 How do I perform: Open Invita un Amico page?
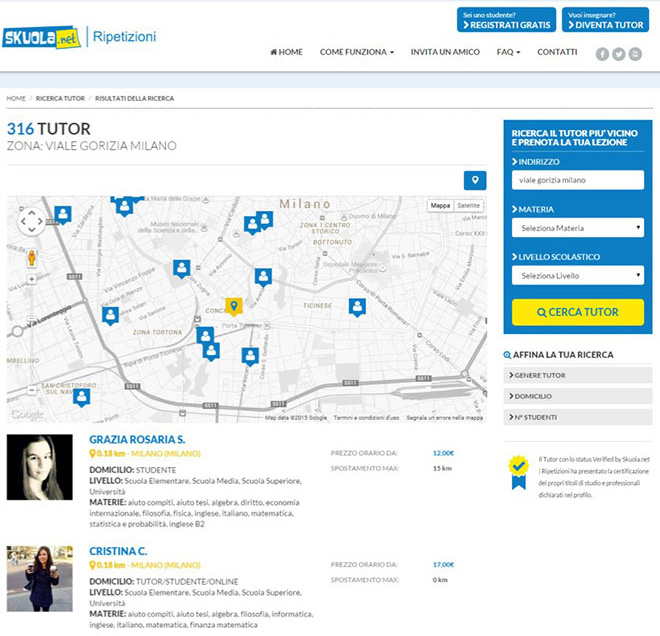tap(445, 52)
